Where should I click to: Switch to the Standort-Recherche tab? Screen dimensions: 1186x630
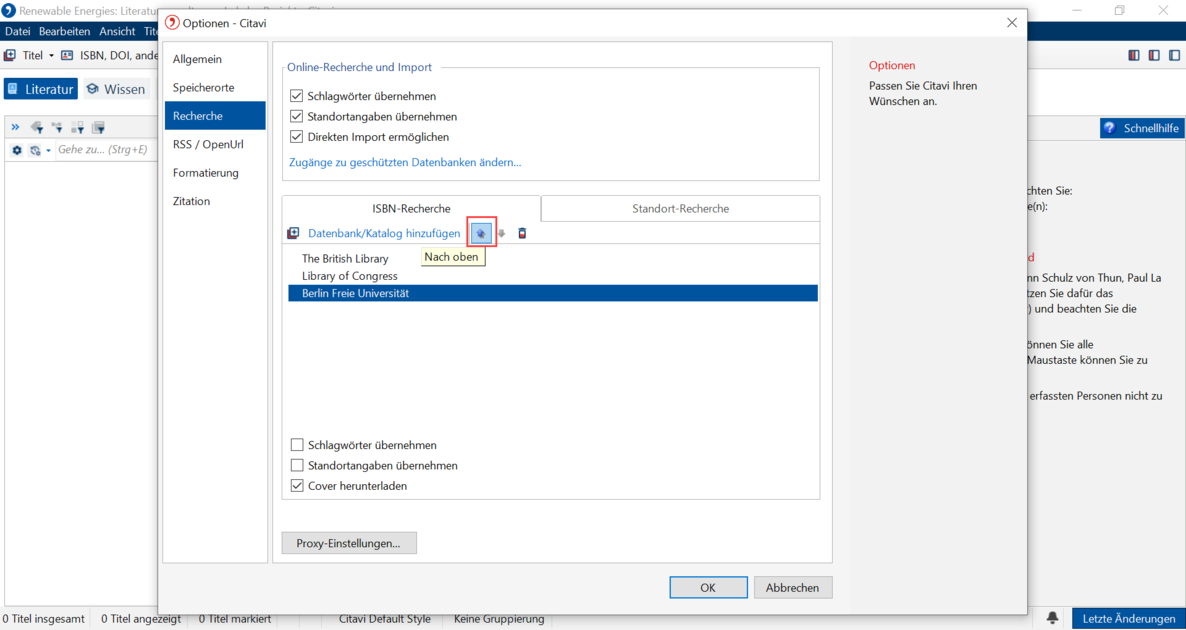tap(681, 208)
